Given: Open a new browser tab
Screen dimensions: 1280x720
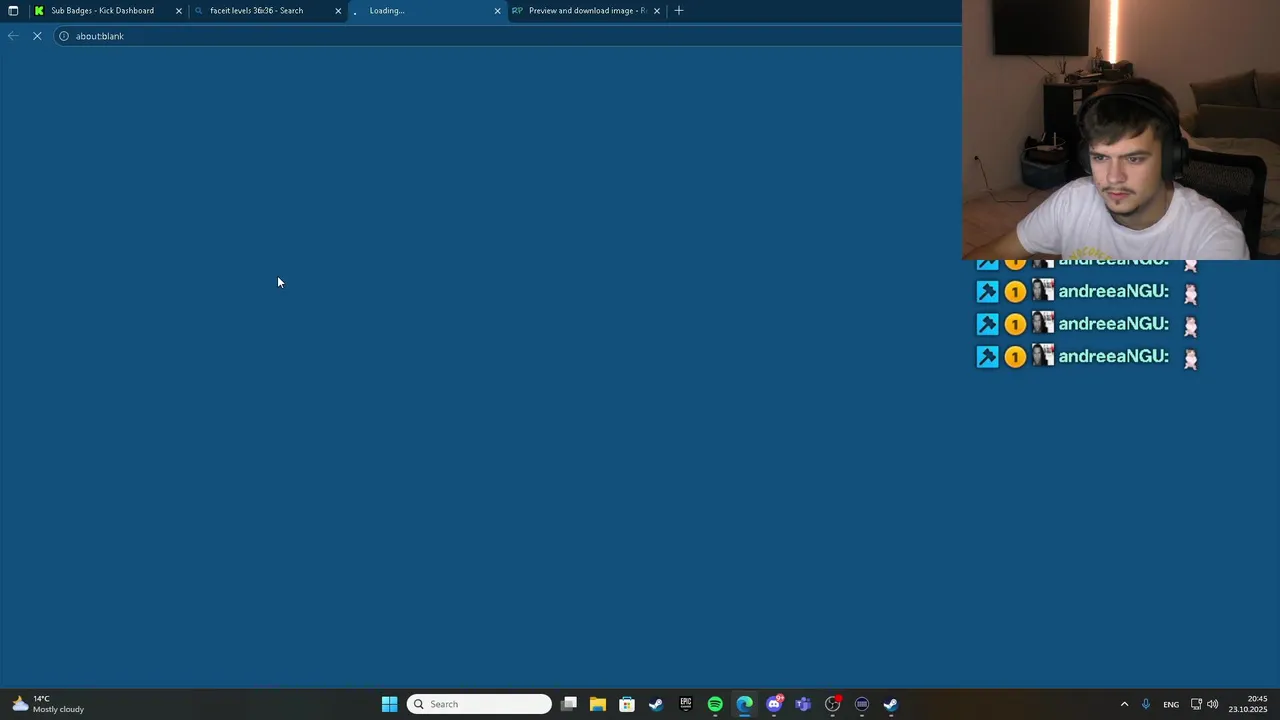Looking at the screenshot, I should click(679, 11).
